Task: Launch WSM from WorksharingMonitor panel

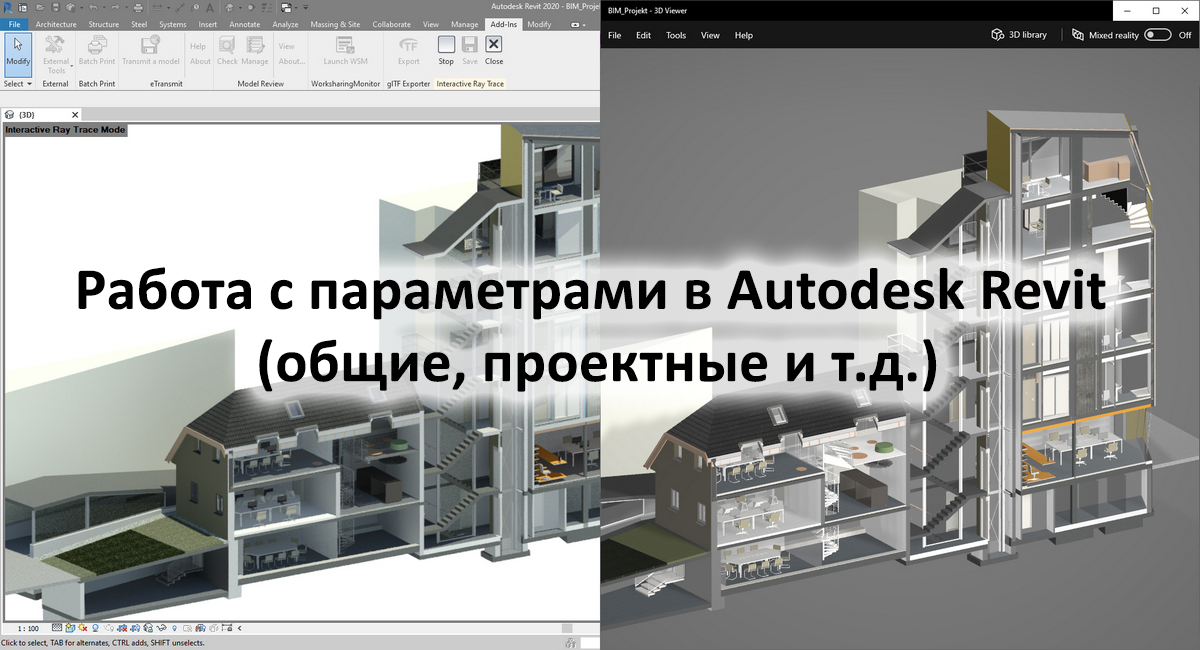Action: 345,53
